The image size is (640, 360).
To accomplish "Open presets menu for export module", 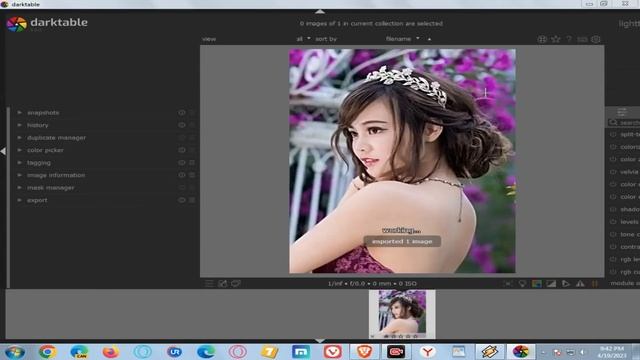I will coord(192,200).
